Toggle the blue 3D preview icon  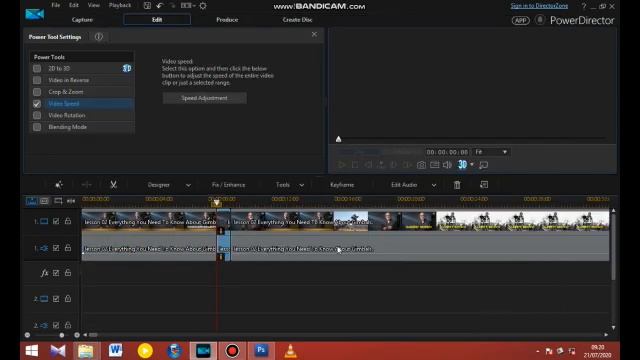point(462,164)
